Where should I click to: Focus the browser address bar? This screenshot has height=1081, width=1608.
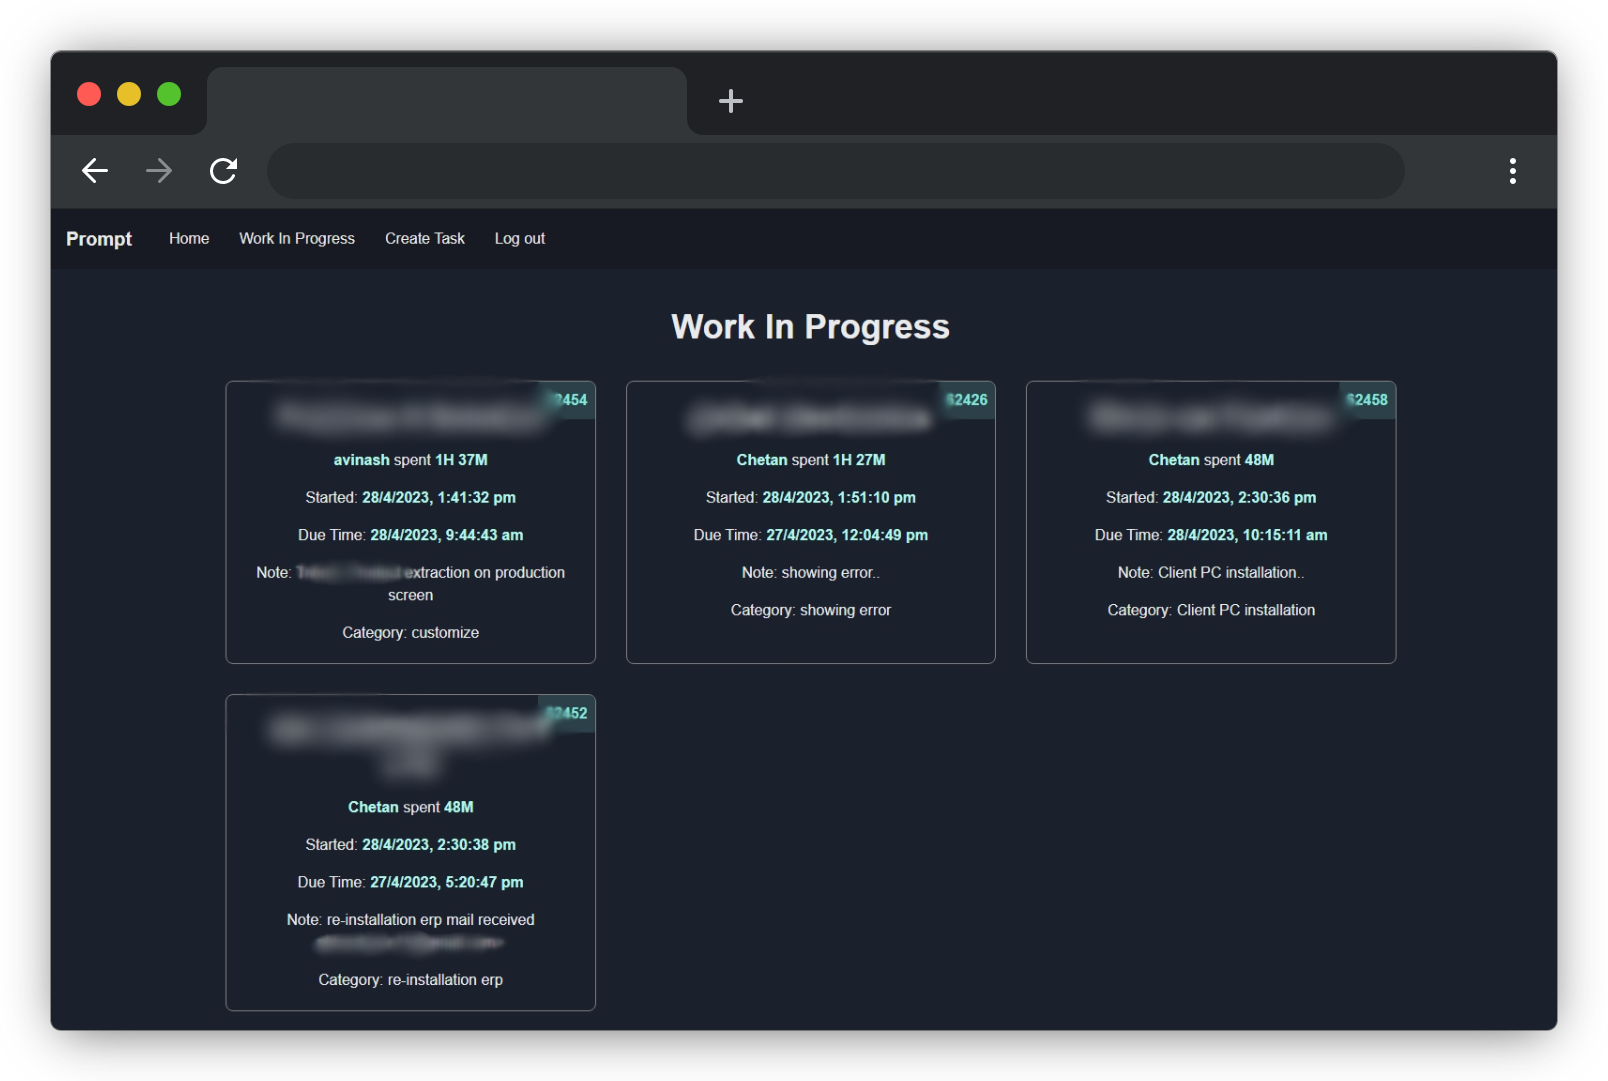click(836, 171)
